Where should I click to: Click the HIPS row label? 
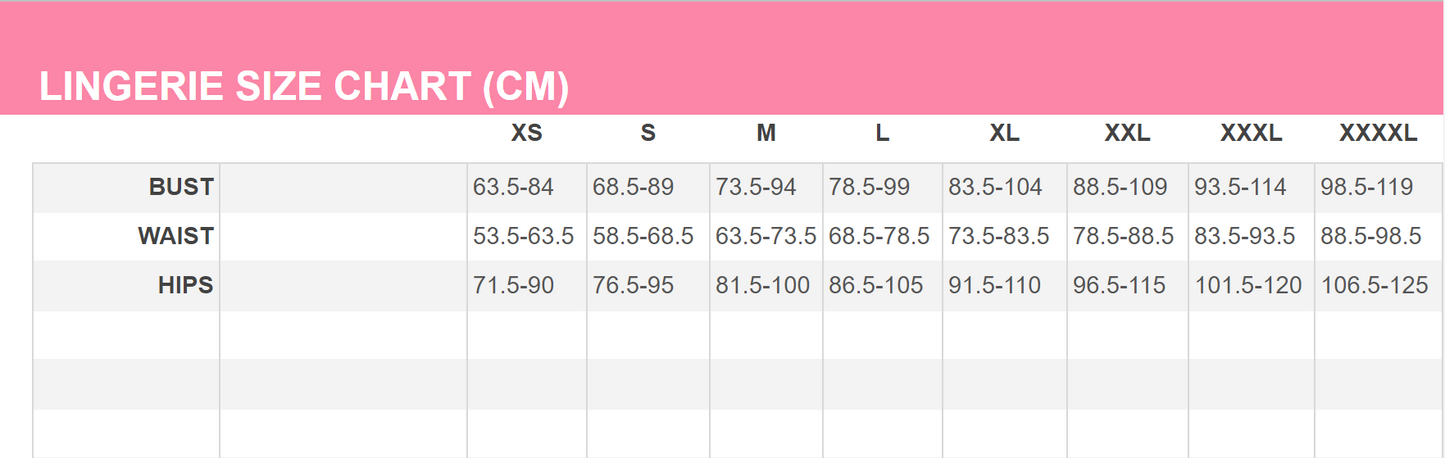(x=185, y=286)
